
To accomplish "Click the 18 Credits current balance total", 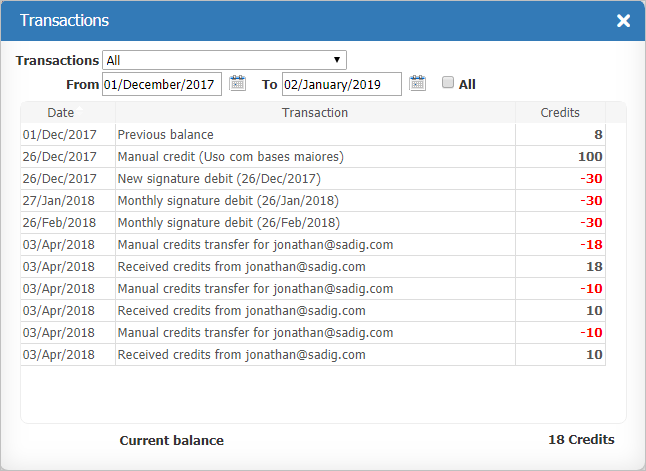I will (x=581, y=440).
